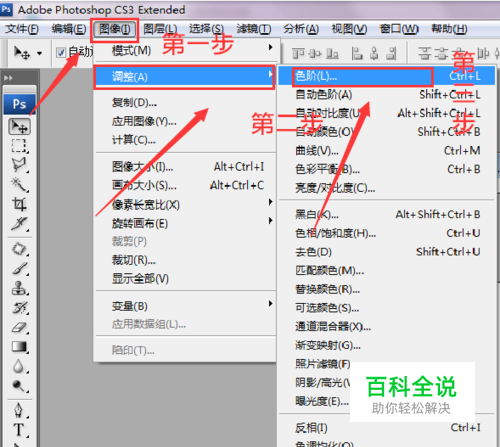Choose 替换颜色(R)... menu entry
Screen dimensions: 500x447
(387, 289)
